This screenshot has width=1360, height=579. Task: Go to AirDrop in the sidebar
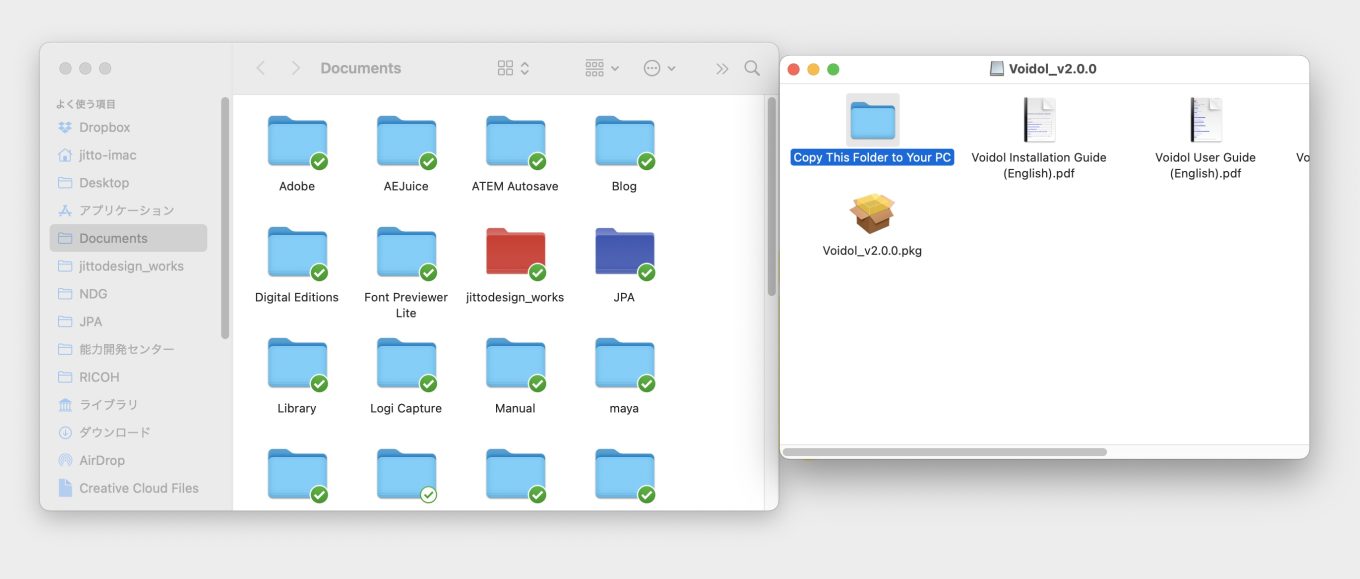pos(102,460)
